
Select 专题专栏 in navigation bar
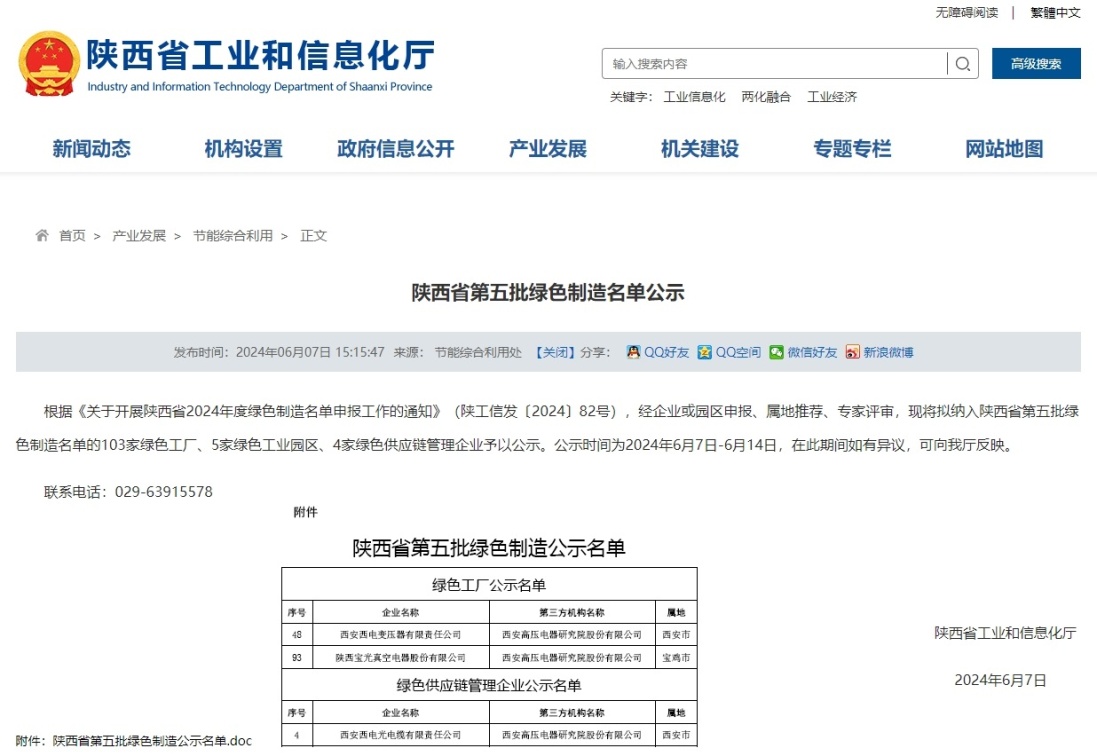pyautogui.click(x=851, y=149)
